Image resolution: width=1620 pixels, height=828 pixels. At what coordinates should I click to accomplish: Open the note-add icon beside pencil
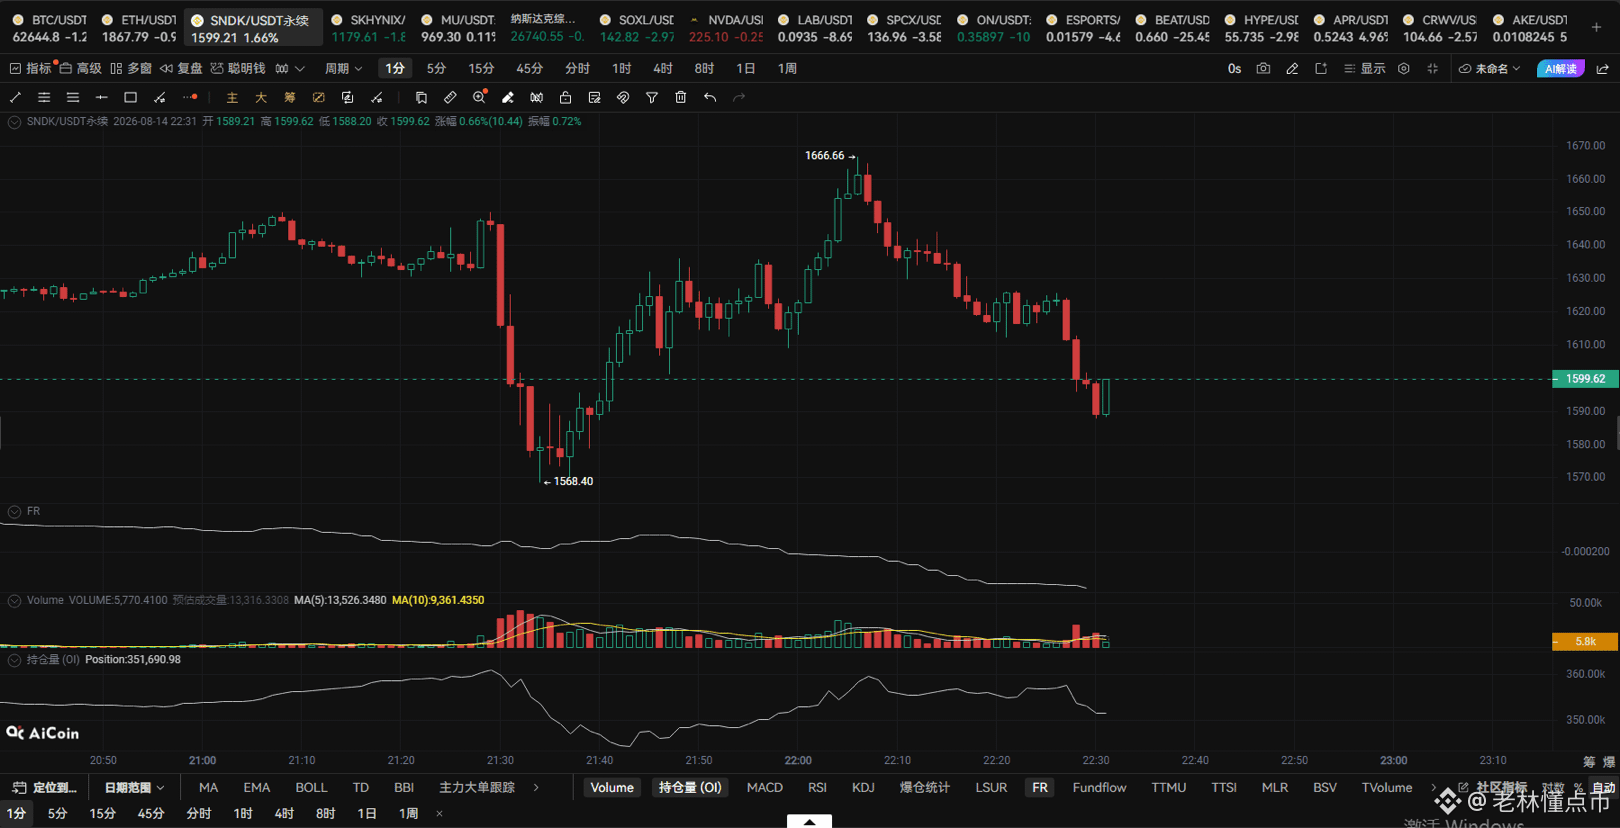(1321, 69)
